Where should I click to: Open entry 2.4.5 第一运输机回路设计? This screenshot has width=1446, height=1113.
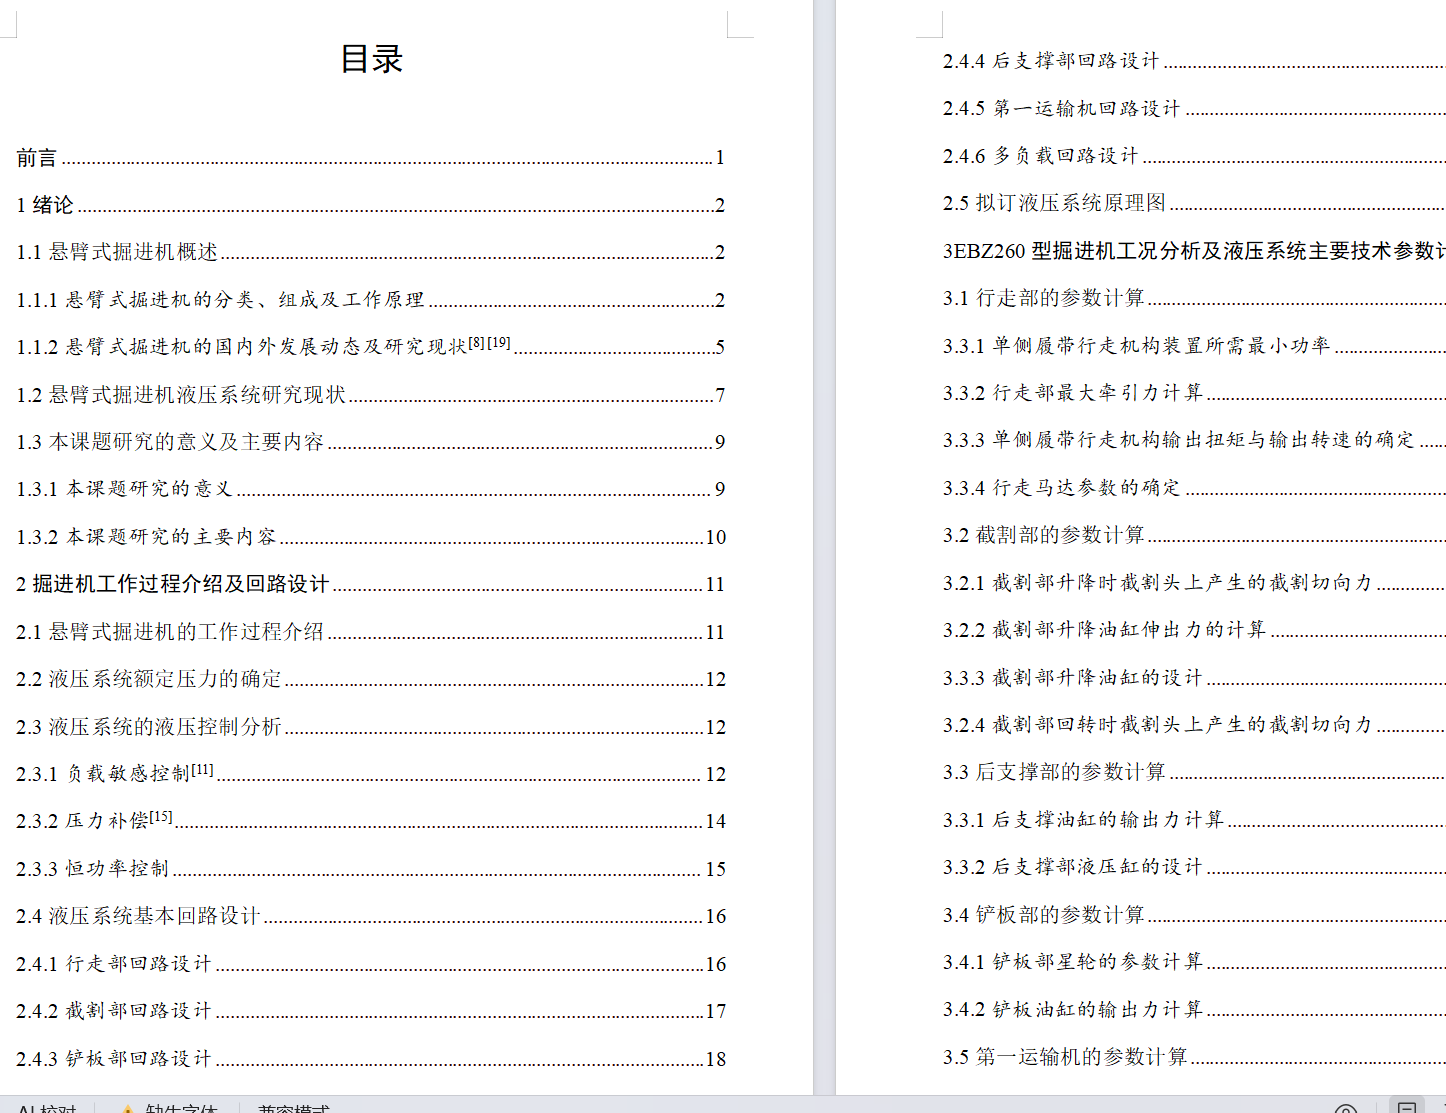[1194, 108]
